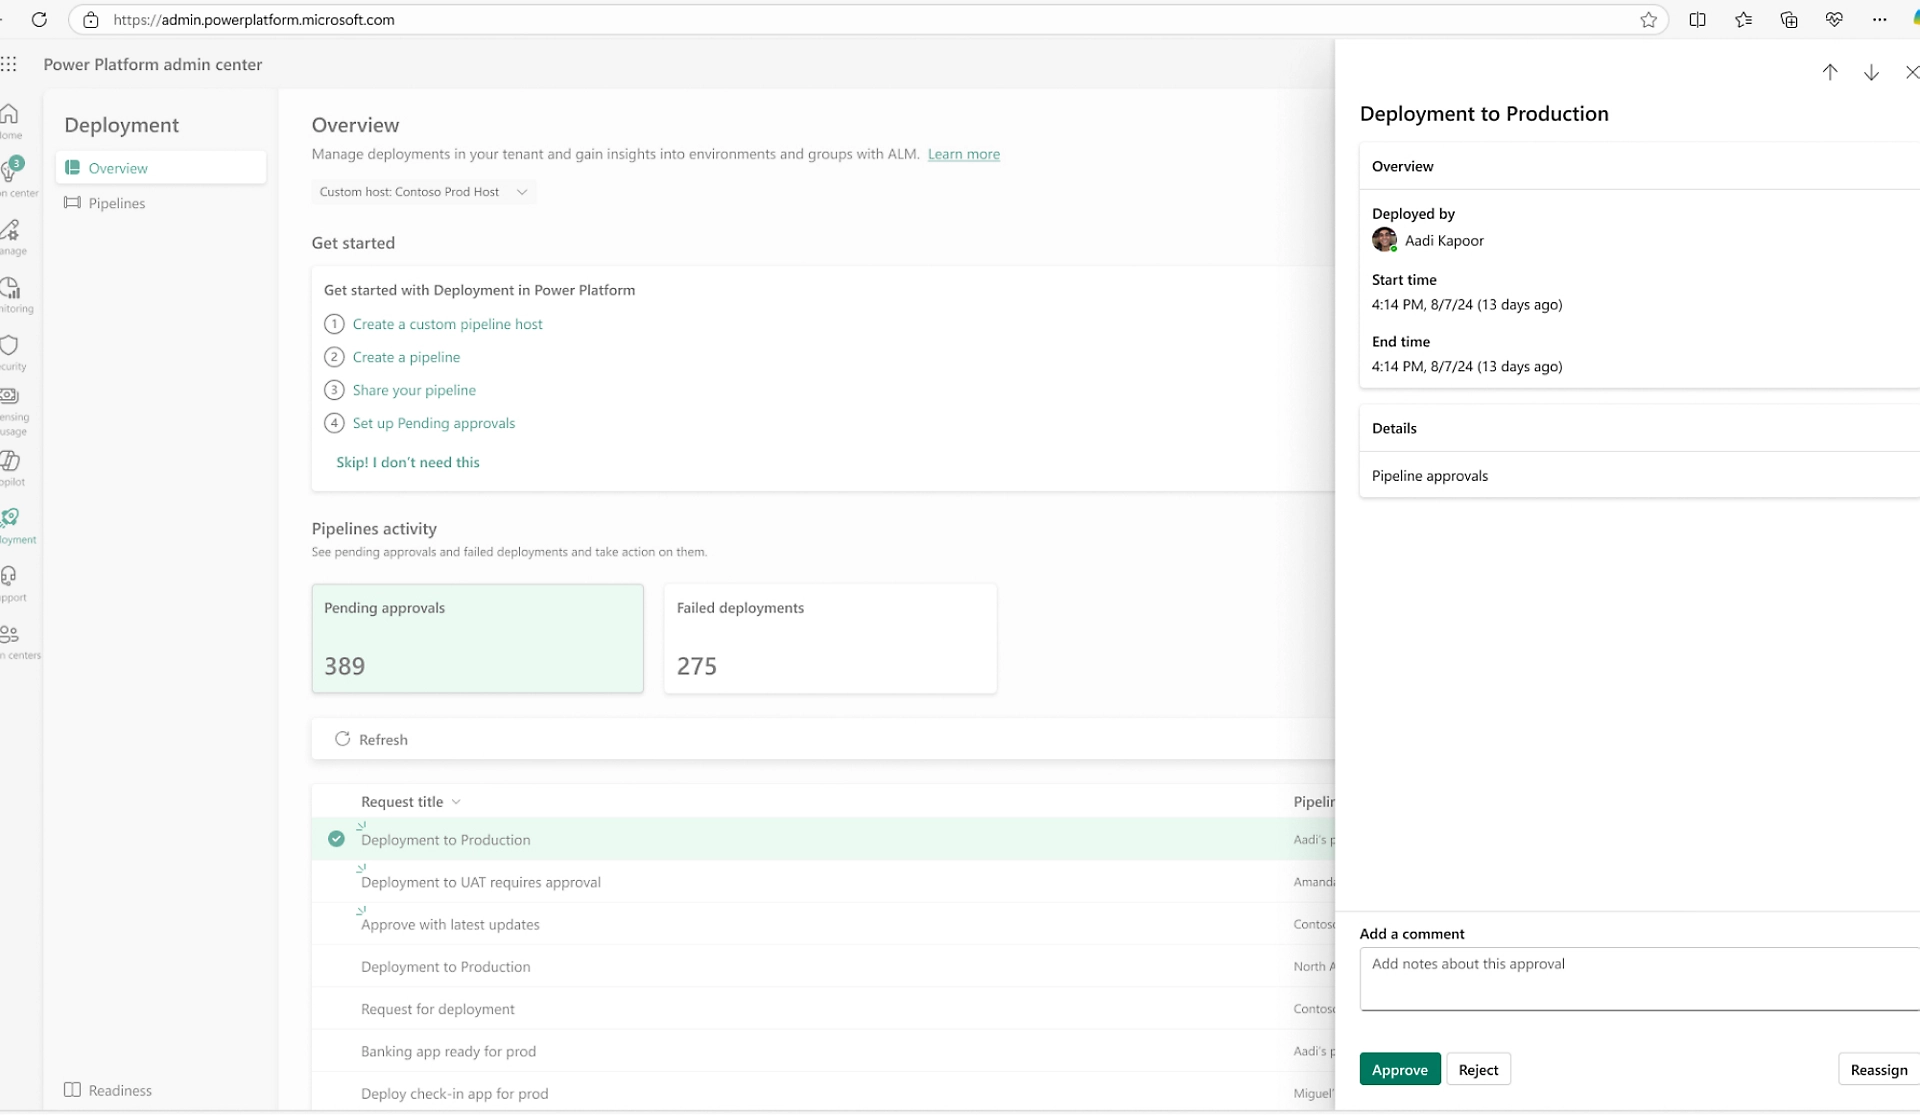Open the Security shield icon in rail
This screenshot has height=1115, width=1920.
tap(10, 346)
